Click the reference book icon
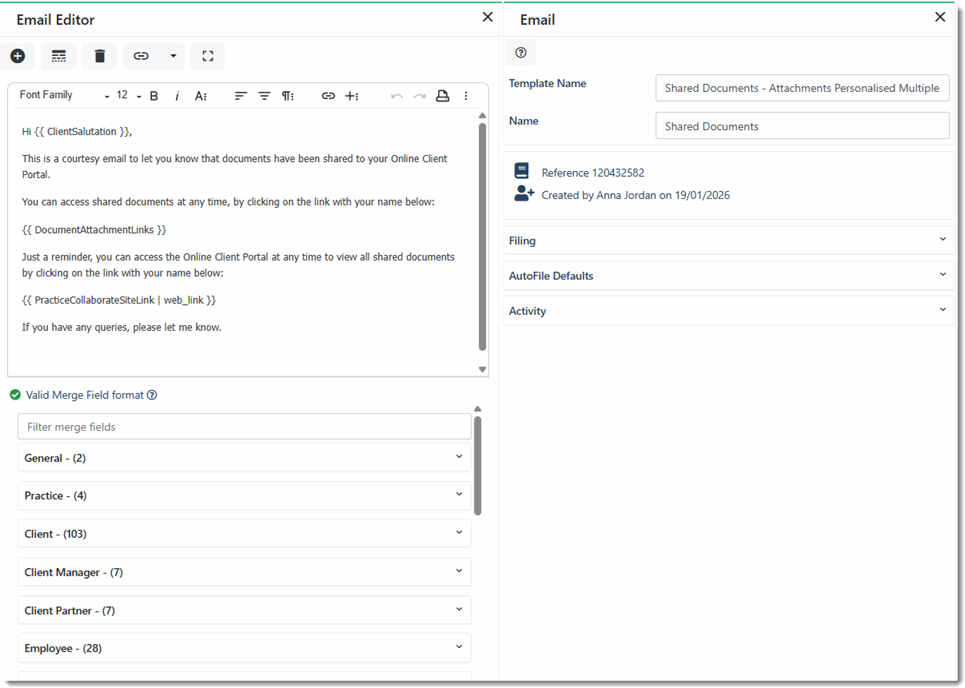 coord(521,170)
